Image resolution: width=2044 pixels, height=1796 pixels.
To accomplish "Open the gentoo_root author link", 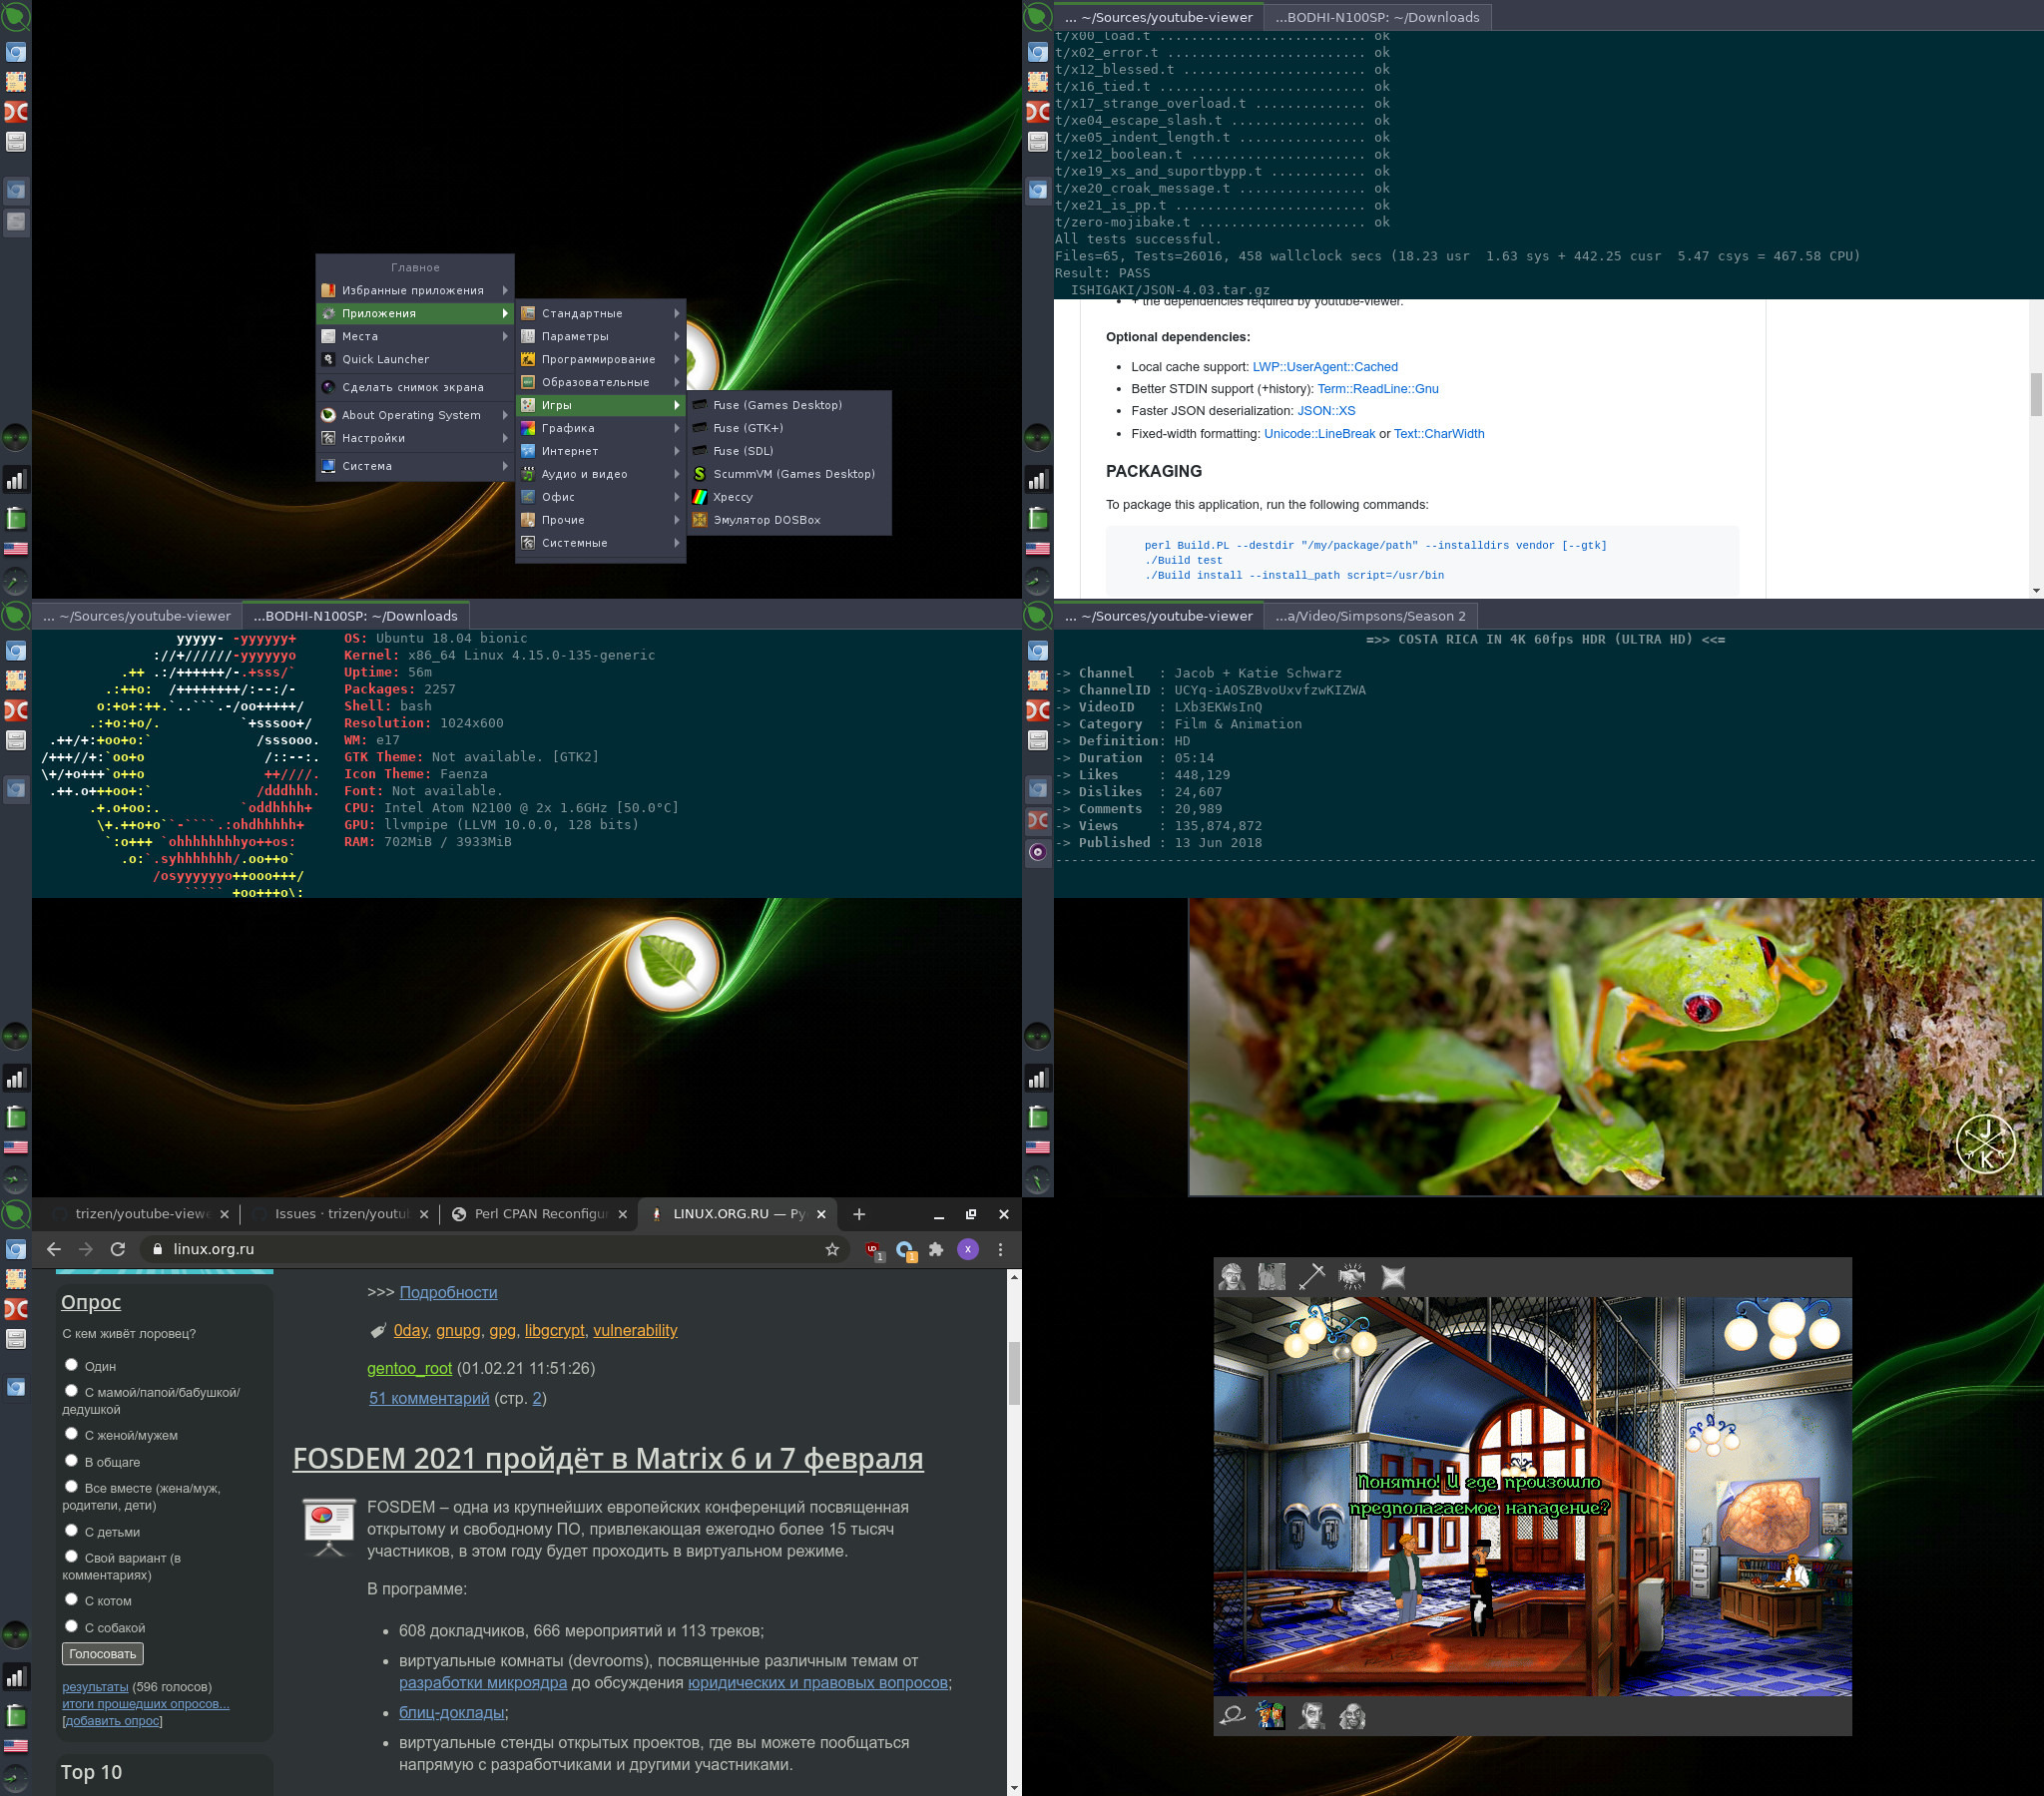I will click(409, 1368).
